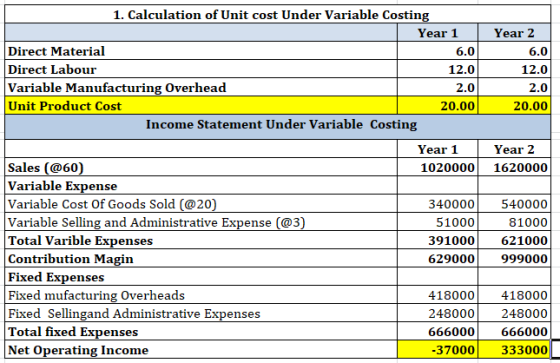The width and height of the screenshot is (560, 363).
Task: Select the cell showing 391000
Action: tap(438, 240)
